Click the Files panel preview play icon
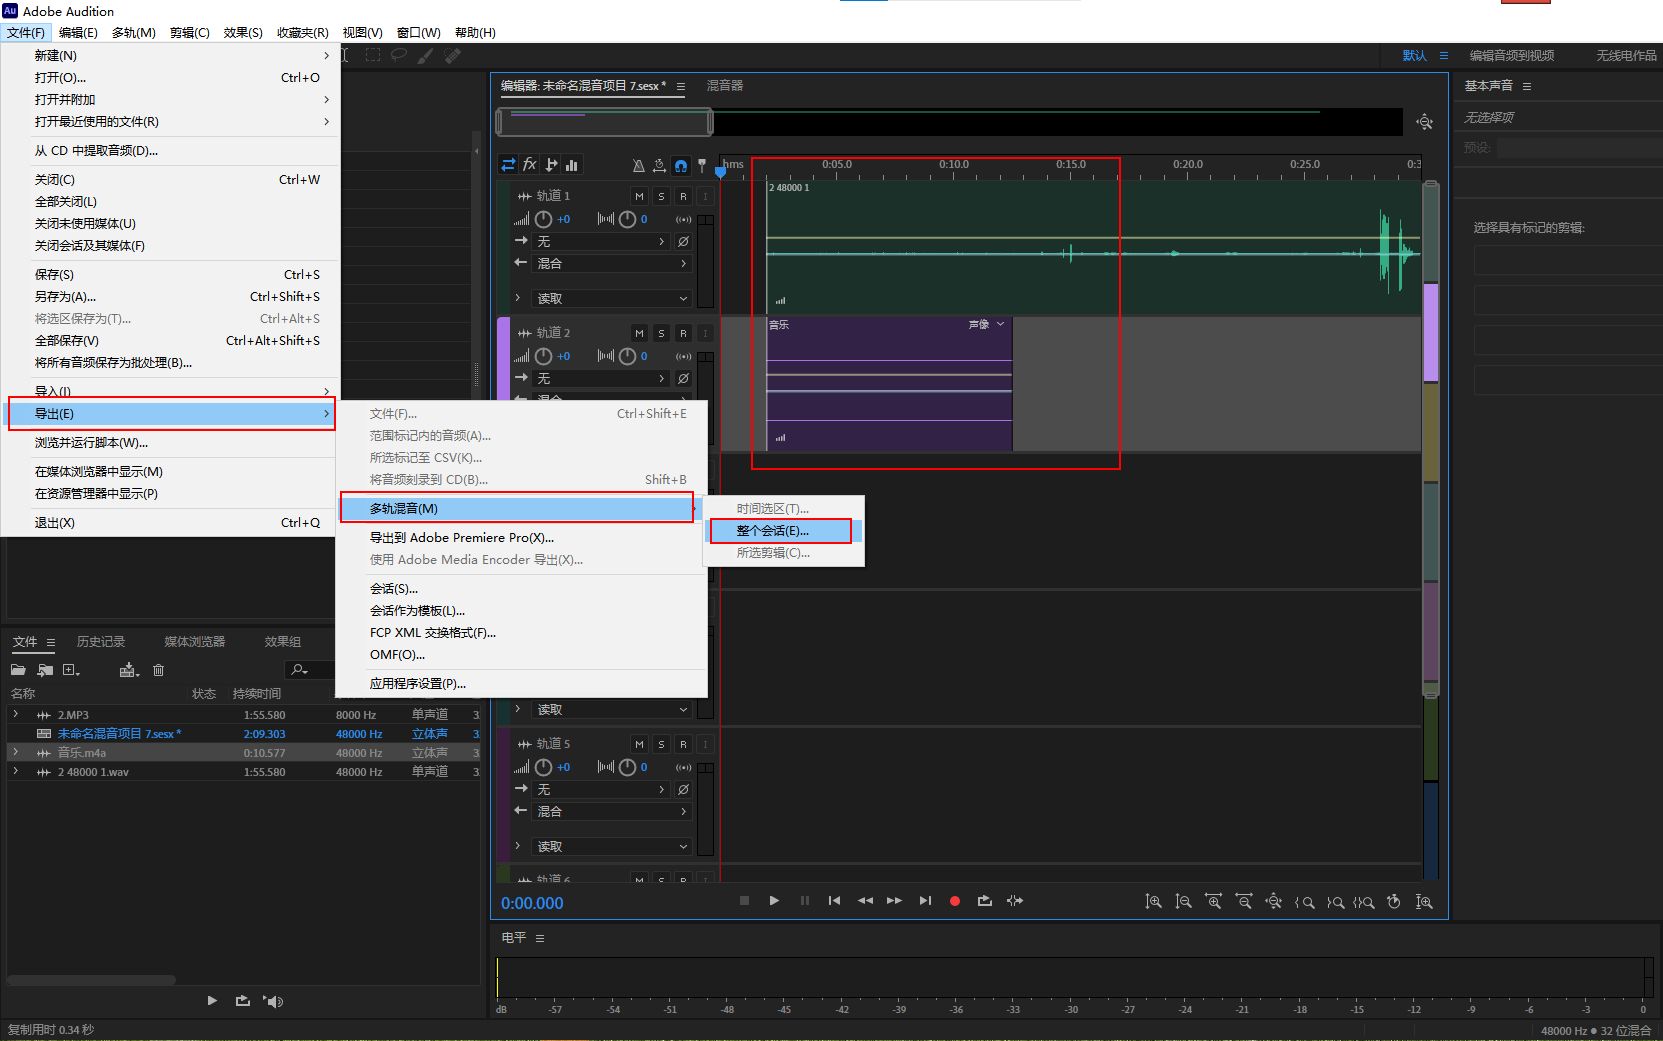This screenshot has width=1663, height=1041. (212, 1000)
